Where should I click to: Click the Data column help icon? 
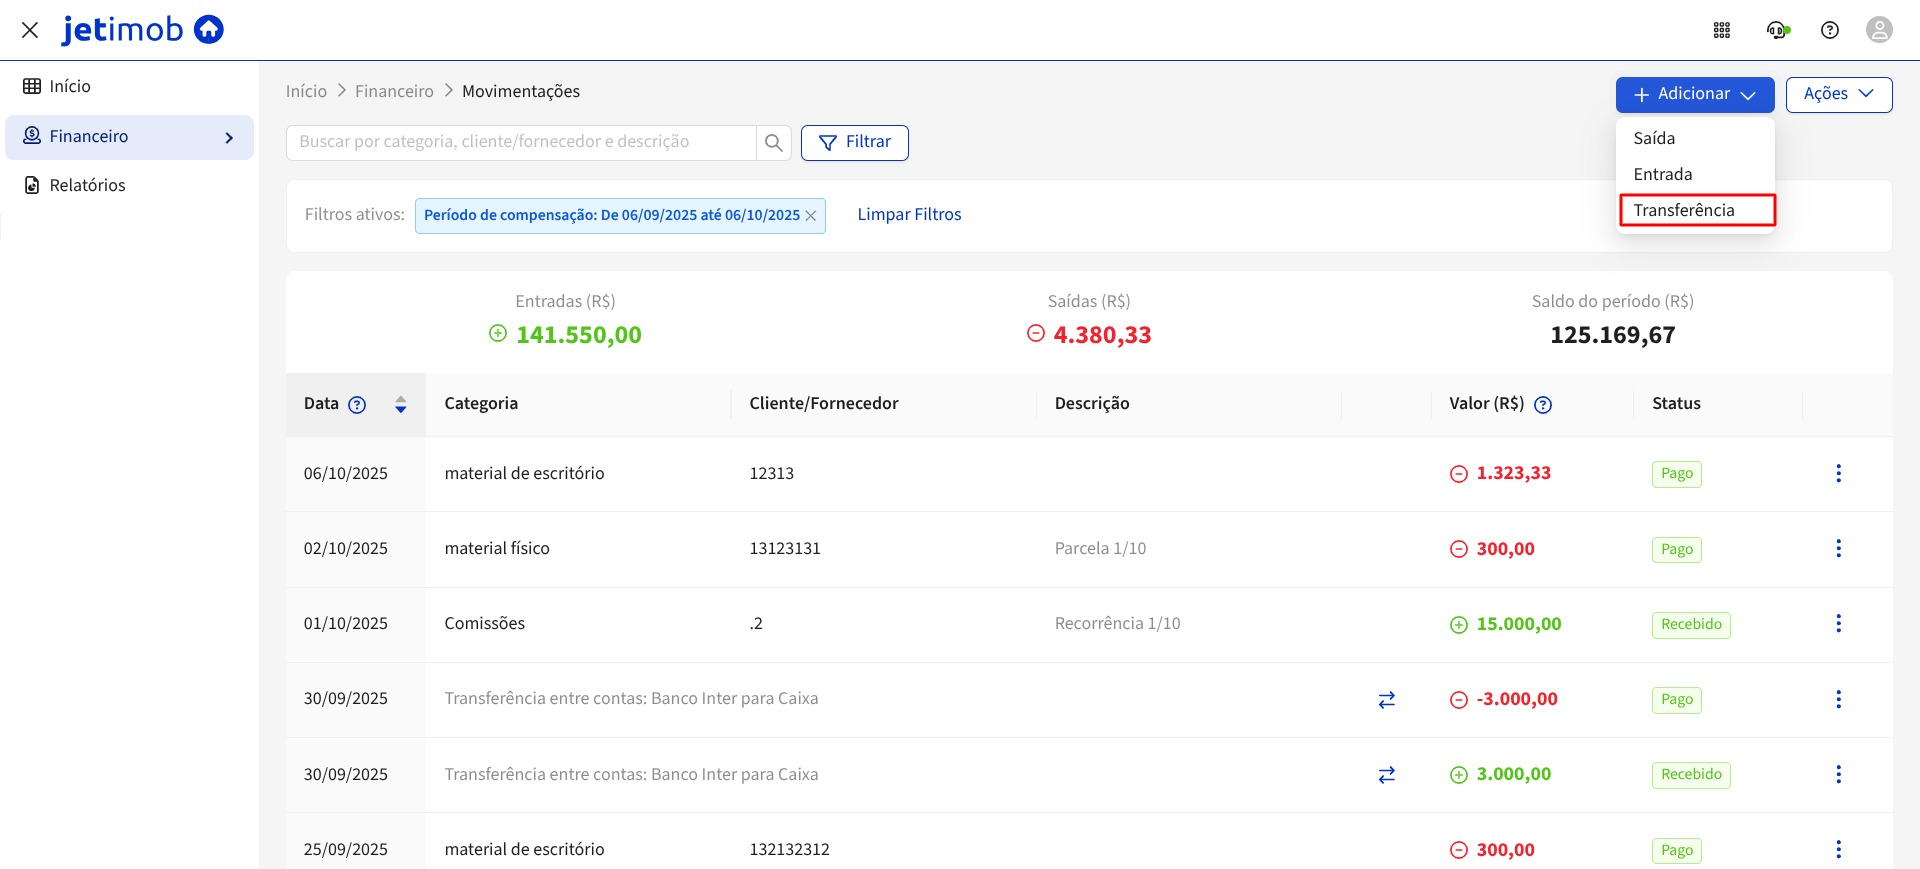pos(357,405)
